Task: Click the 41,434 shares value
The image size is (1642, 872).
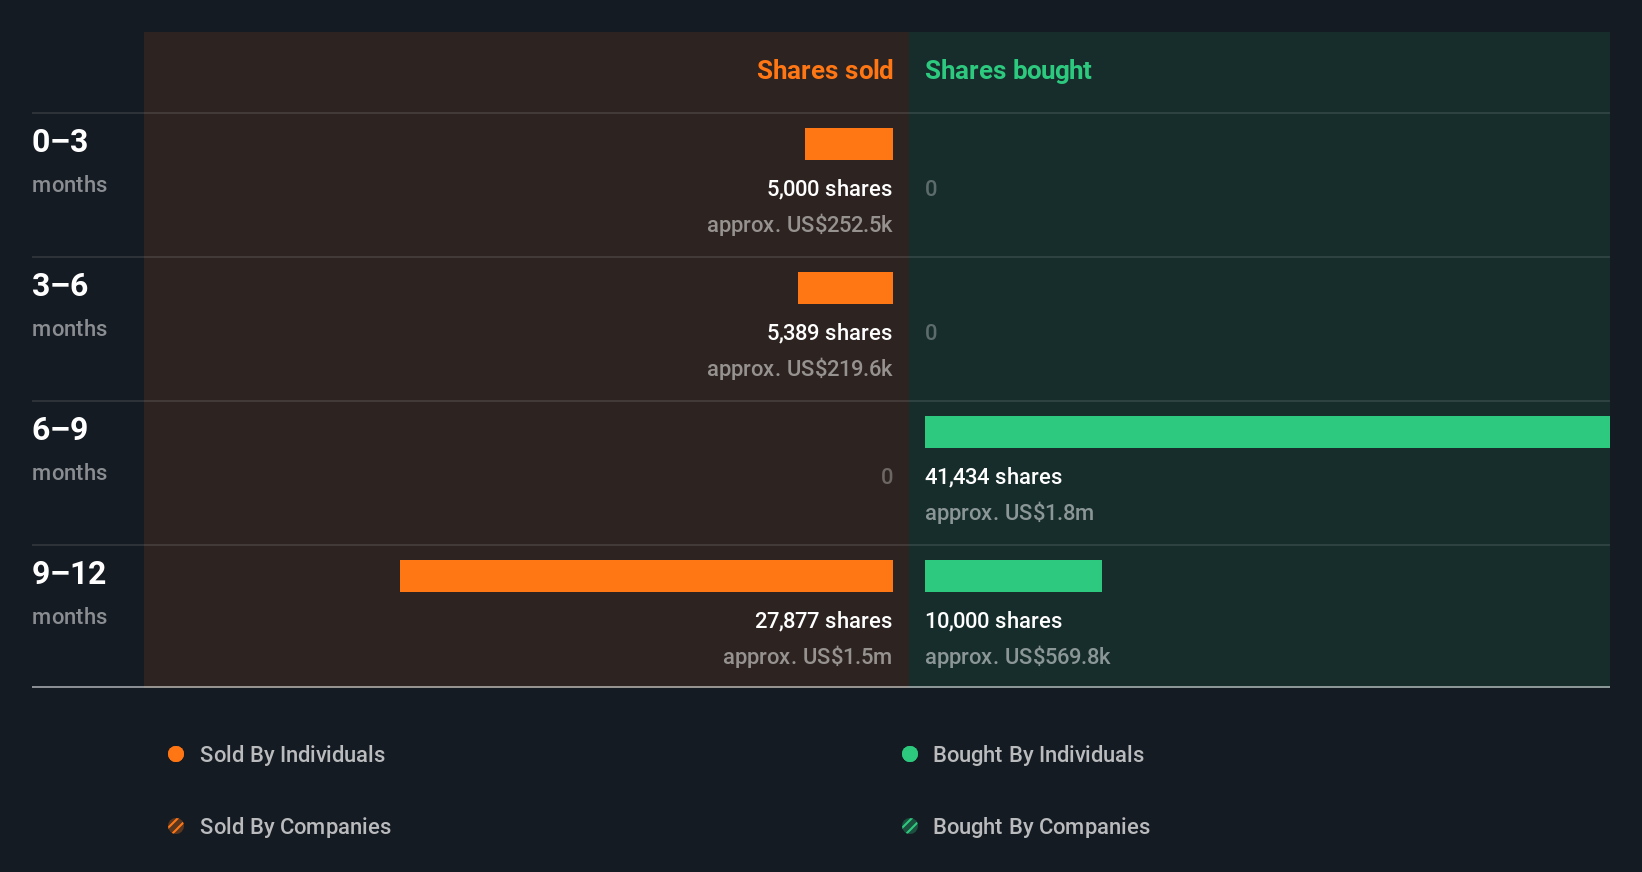Action: point(993,476)
